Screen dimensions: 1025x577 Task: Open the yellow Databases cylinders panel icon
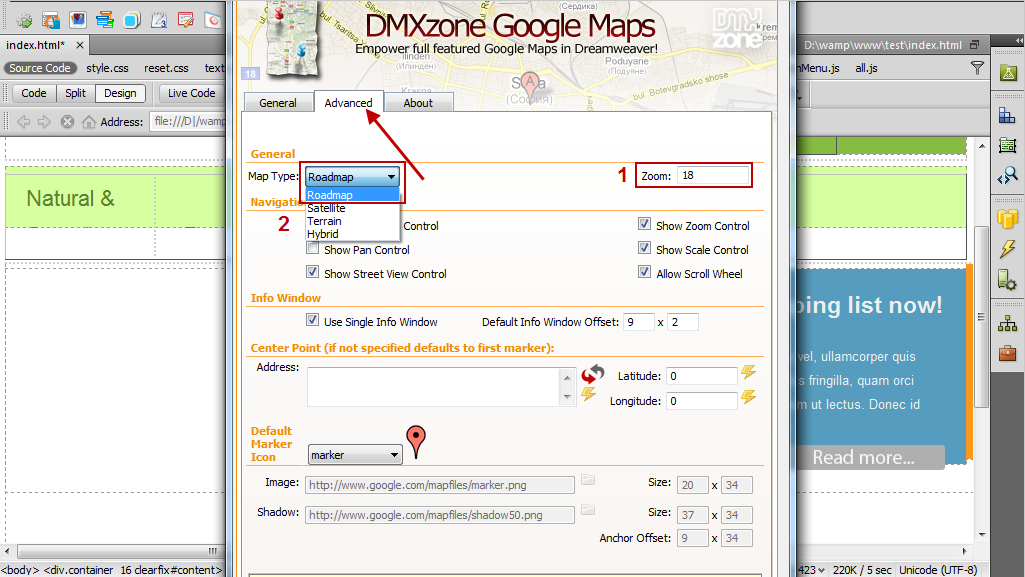pos(1007,219)
